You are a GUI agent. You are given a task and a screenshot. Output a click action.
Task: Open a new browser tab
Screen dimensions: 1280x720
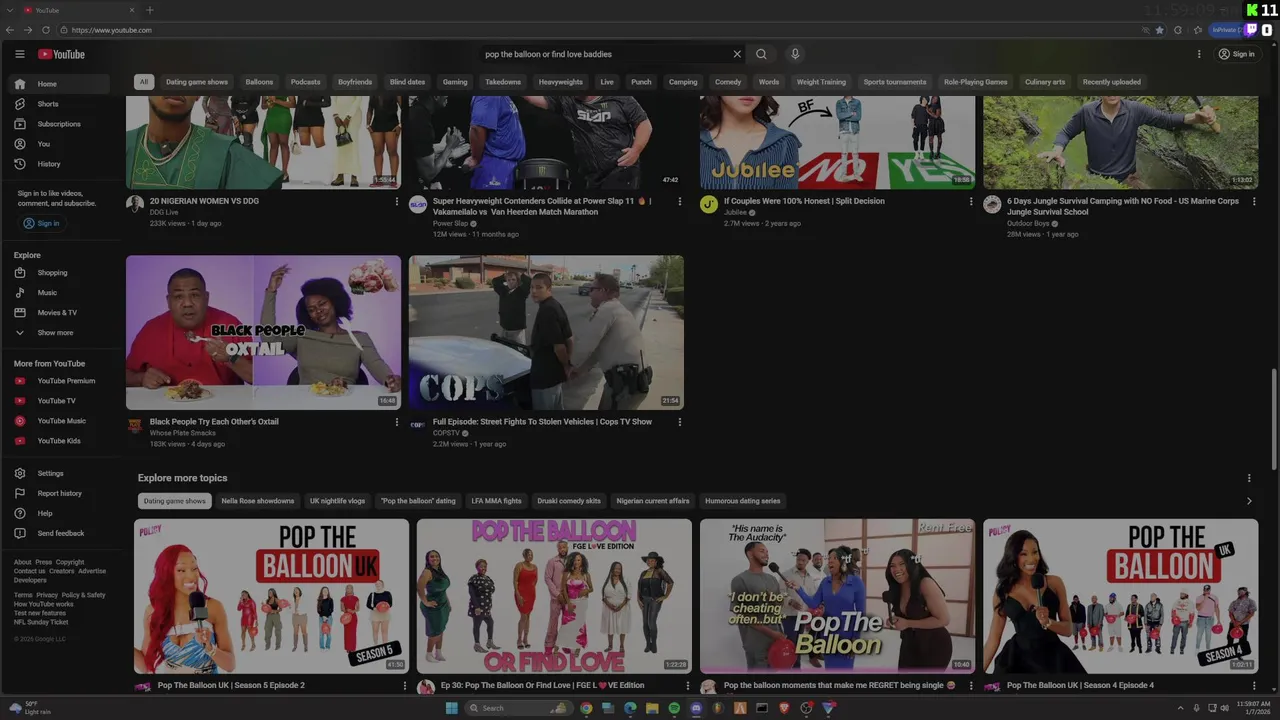[x=150, y=10]
